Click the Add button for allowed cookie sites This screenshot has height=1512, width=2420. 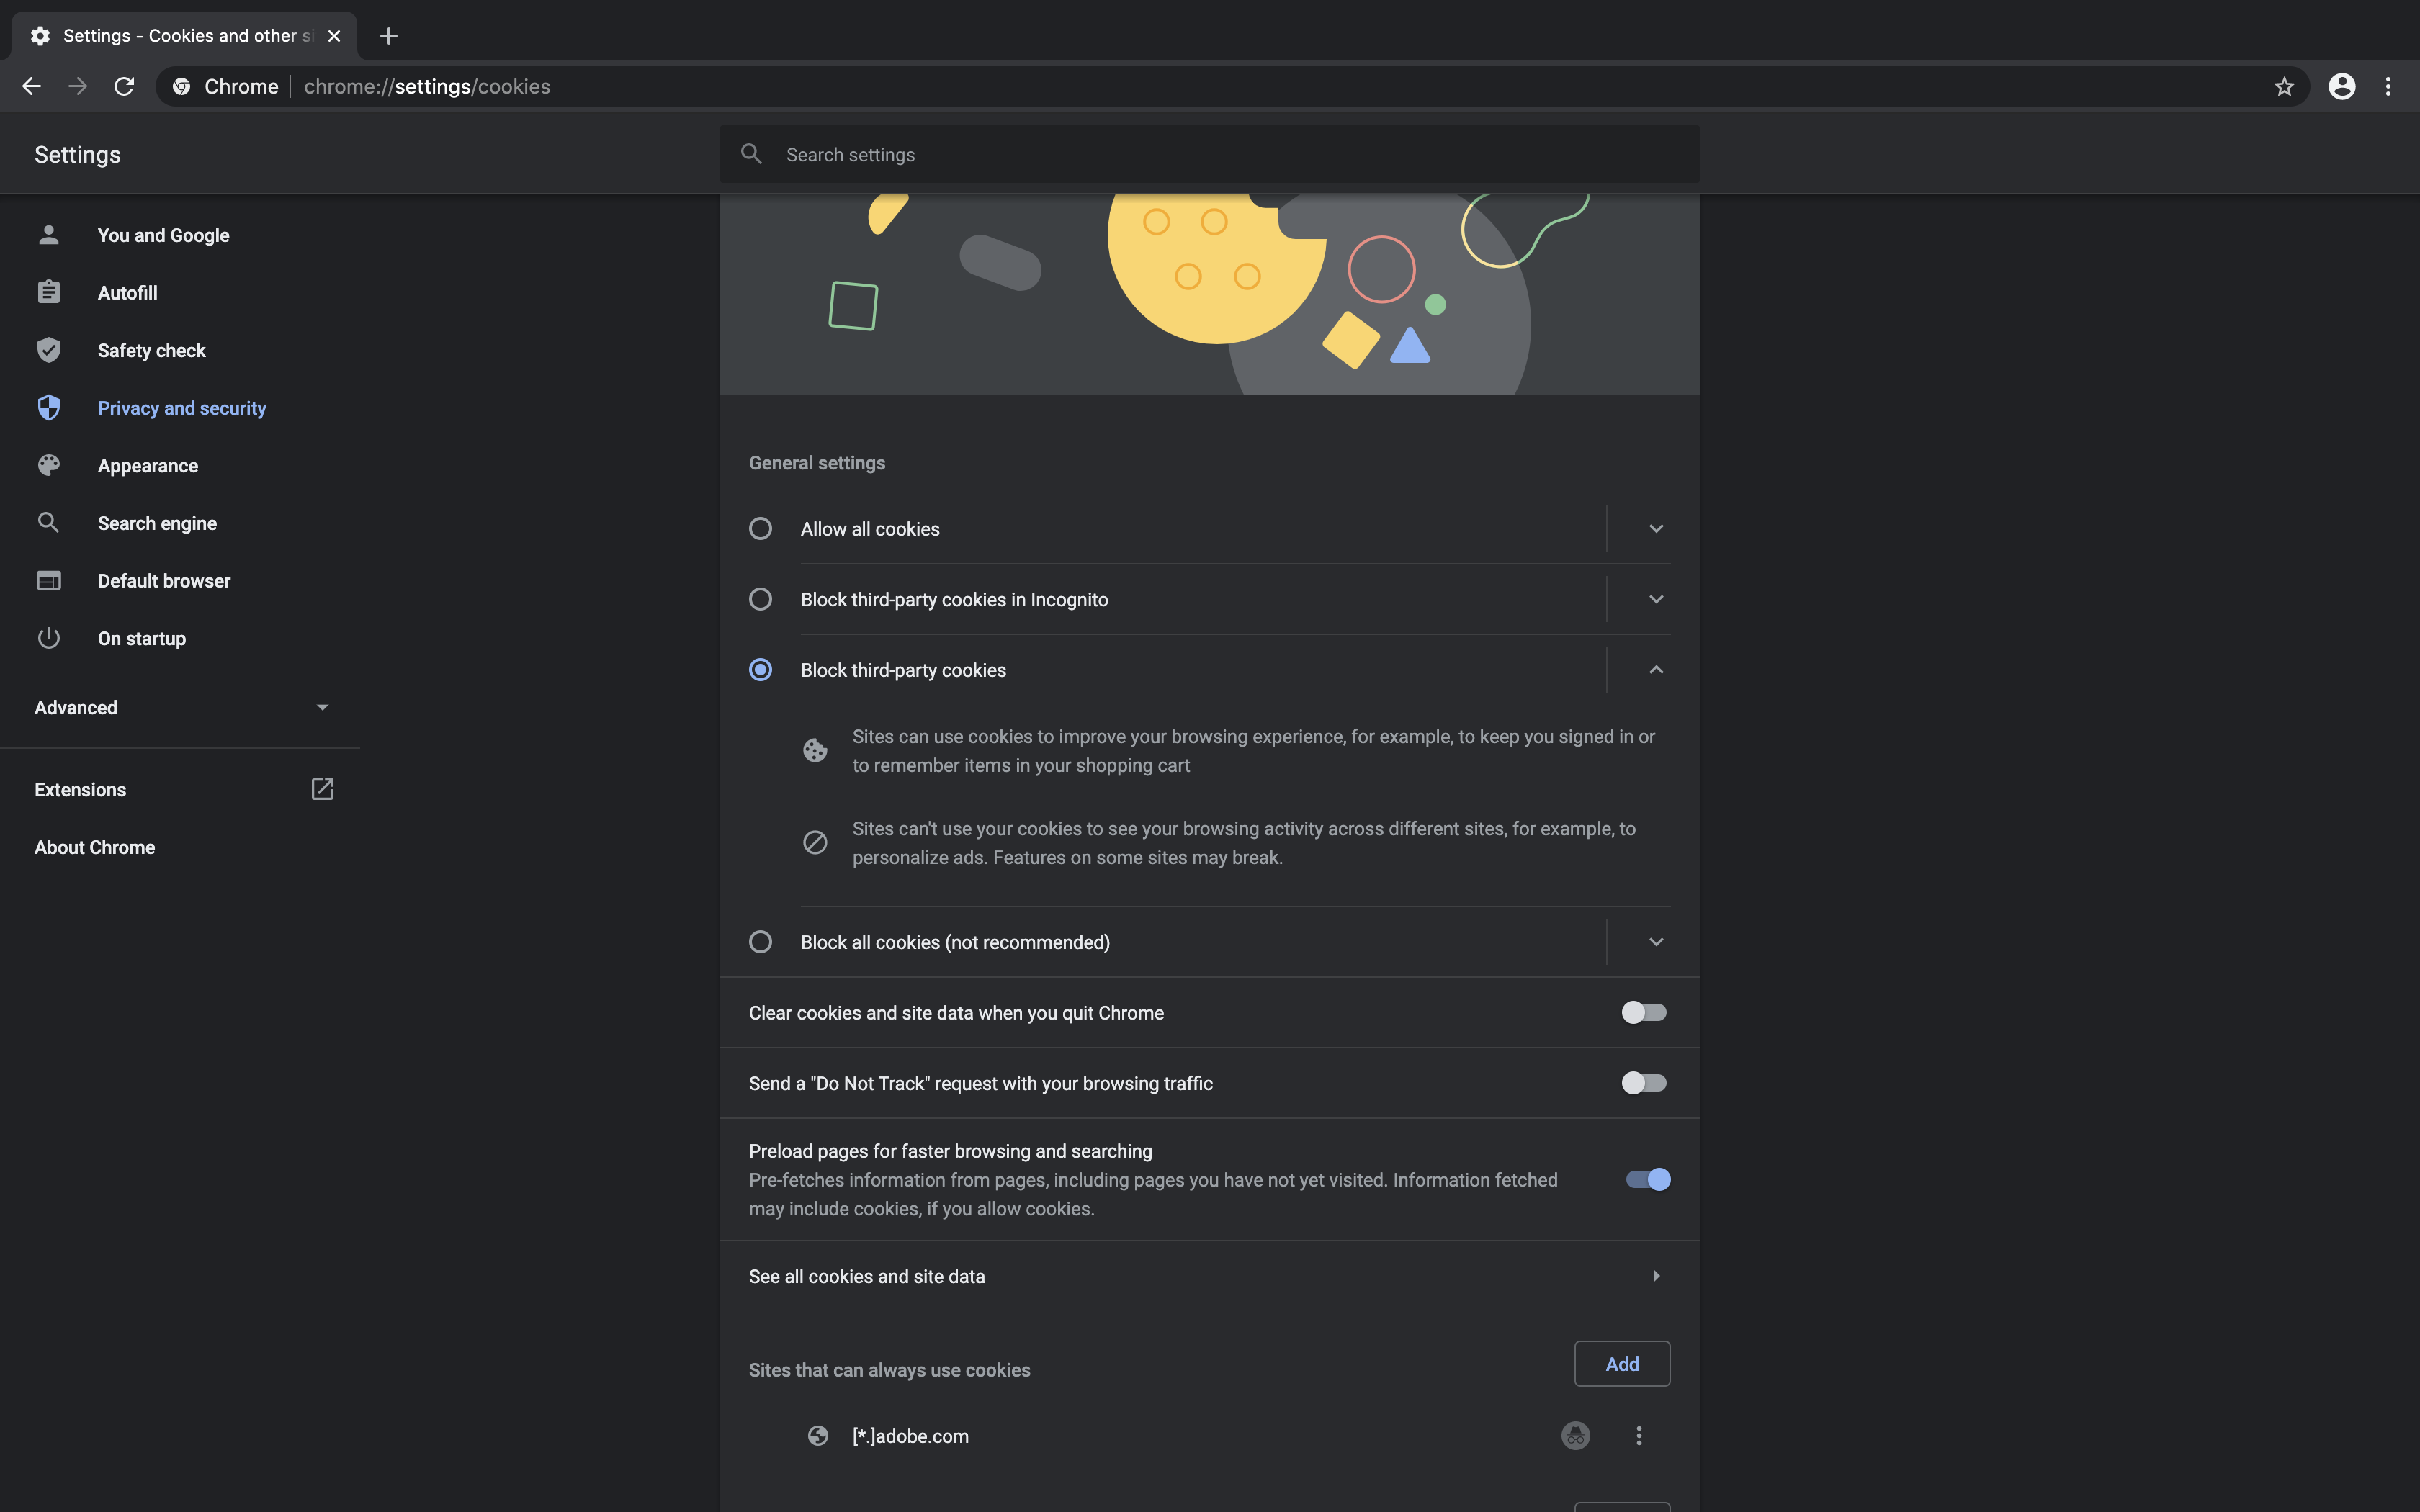click(1622, 1363)
